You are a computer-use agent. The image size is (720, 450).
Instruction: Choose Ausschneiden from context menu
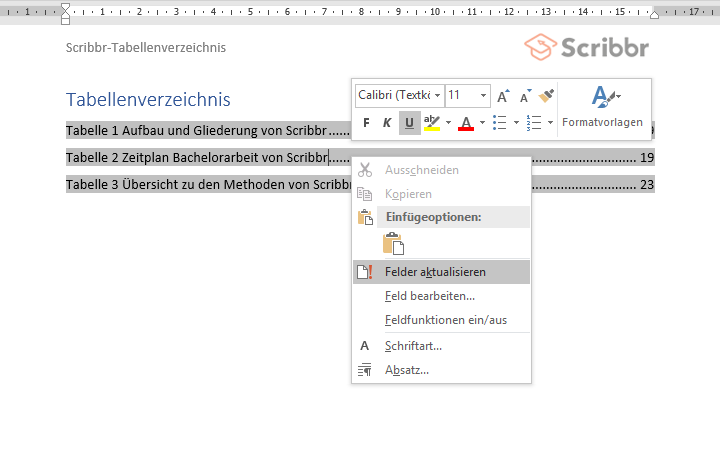point(441,170)
